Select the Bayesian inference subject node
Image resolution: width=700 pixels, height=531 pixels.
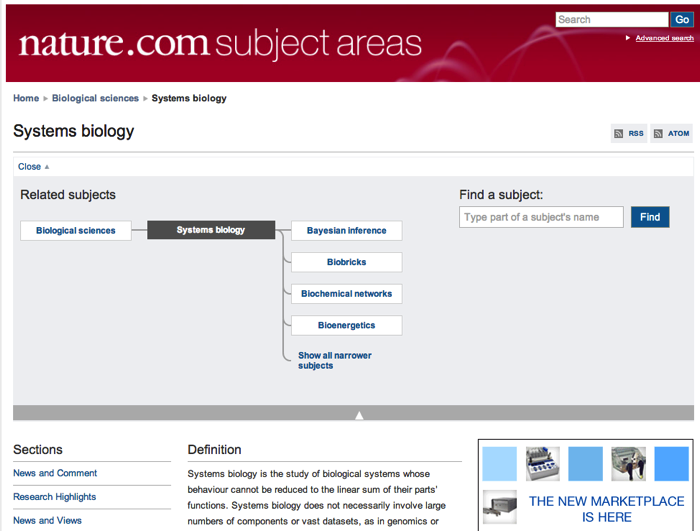click(x=346, y=230)
